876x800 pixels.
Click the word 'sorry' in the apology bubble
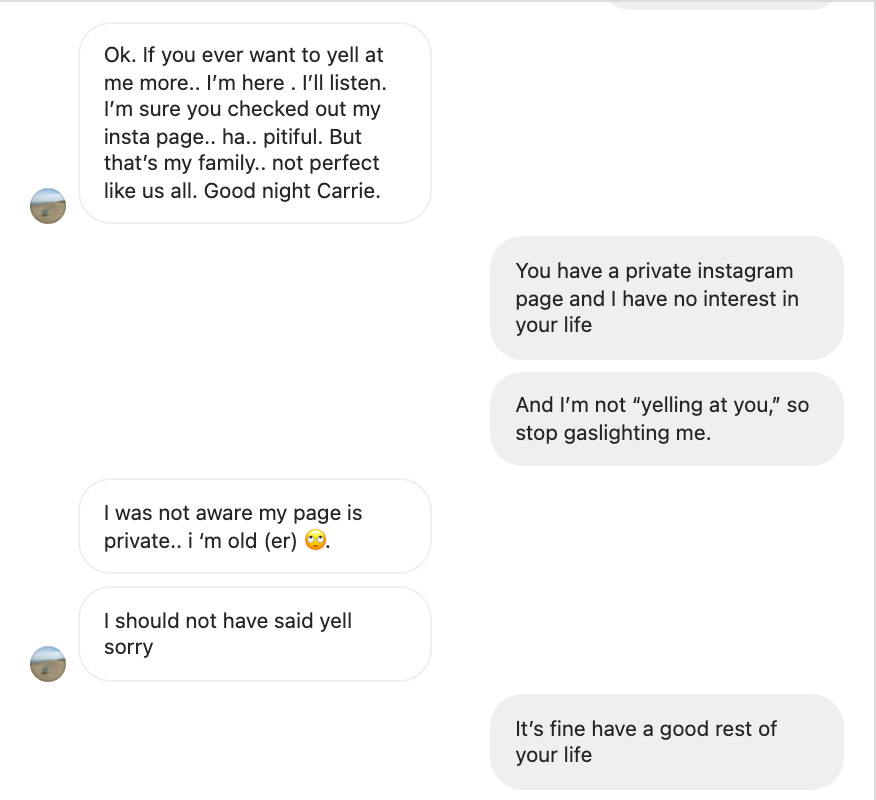[128, 647]
